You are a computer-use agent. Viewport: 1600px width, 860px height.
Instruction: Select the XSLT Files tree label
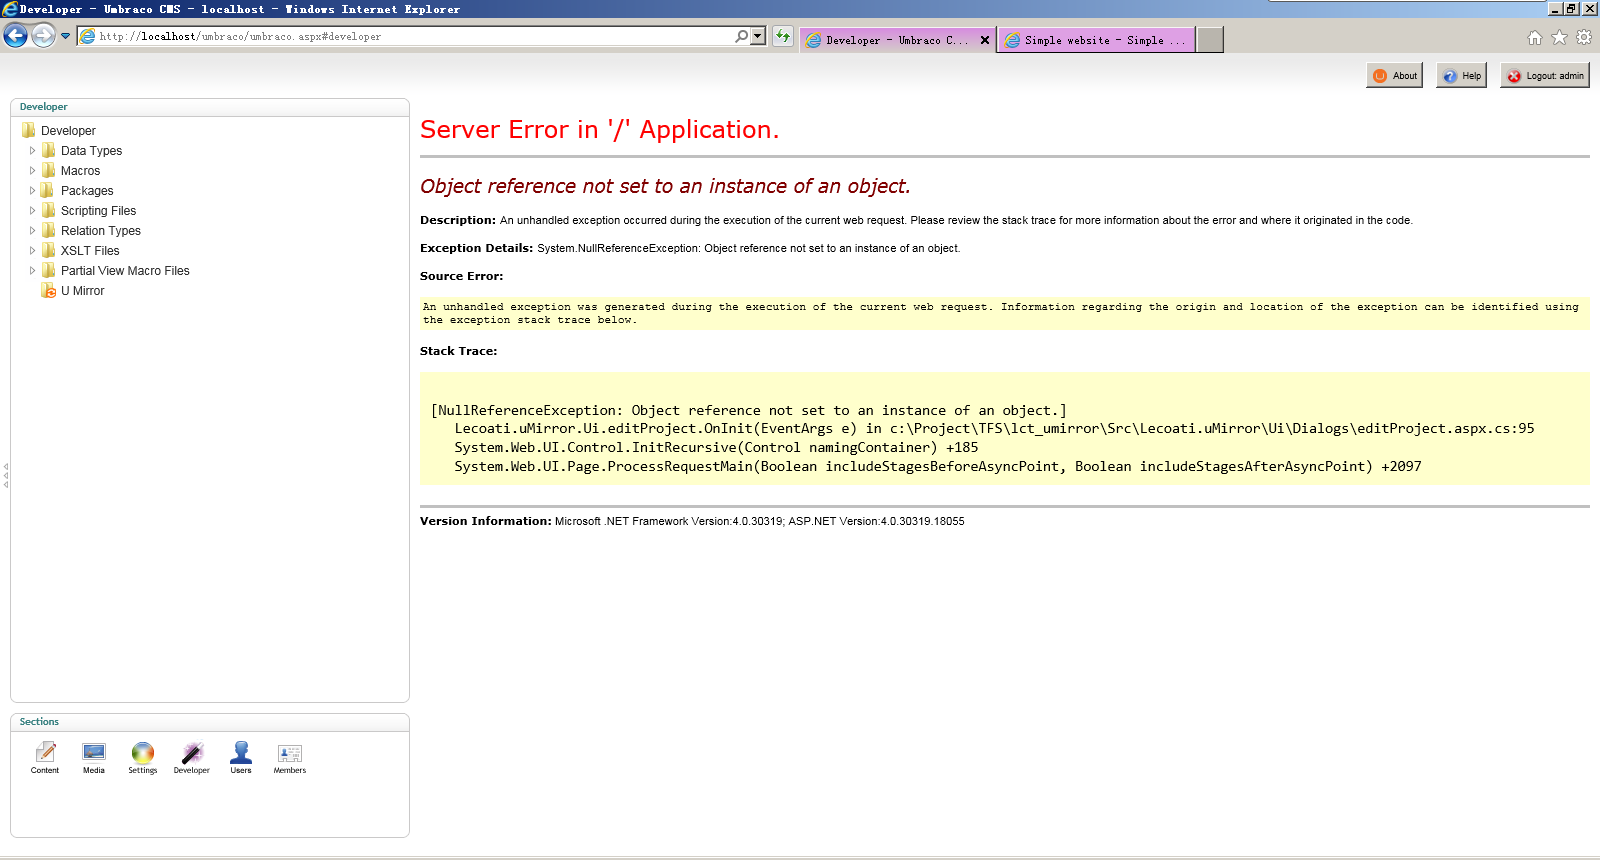[90, 251]
